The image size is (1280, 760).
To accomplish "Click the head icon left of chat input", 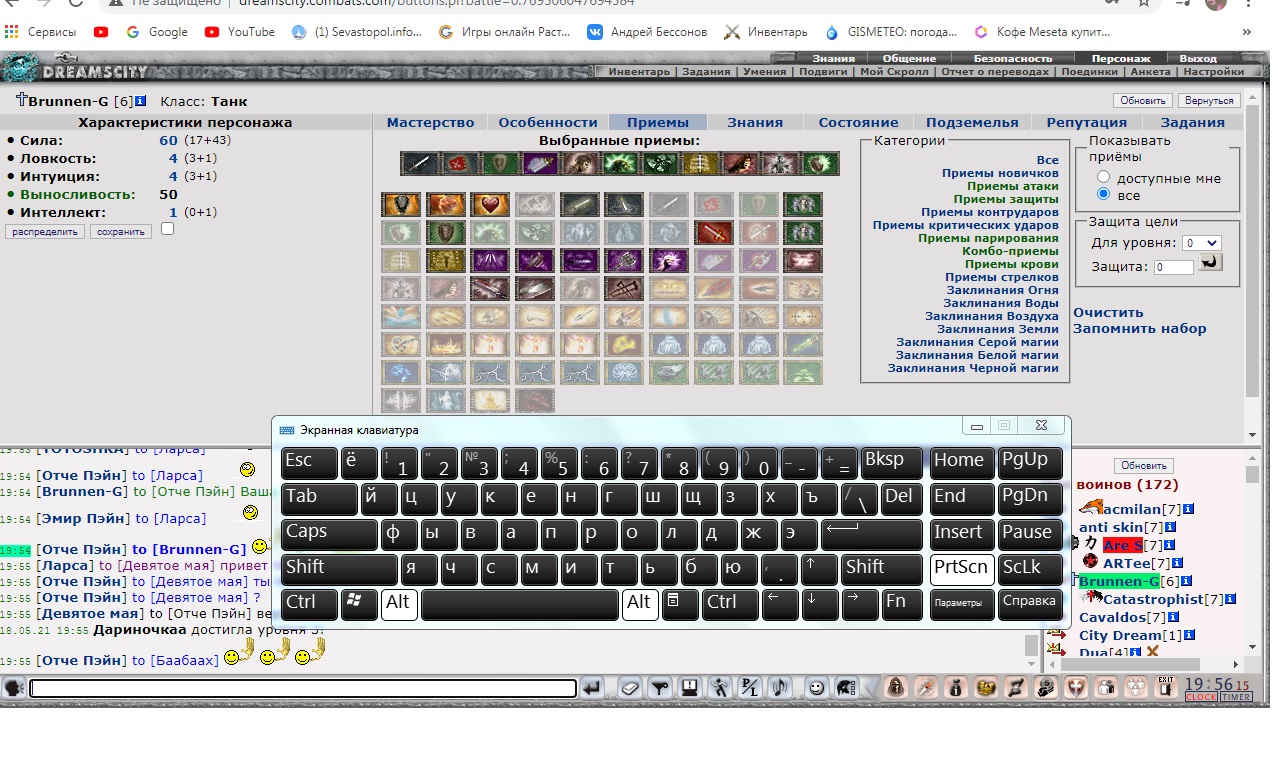I will tap(14, 688).
